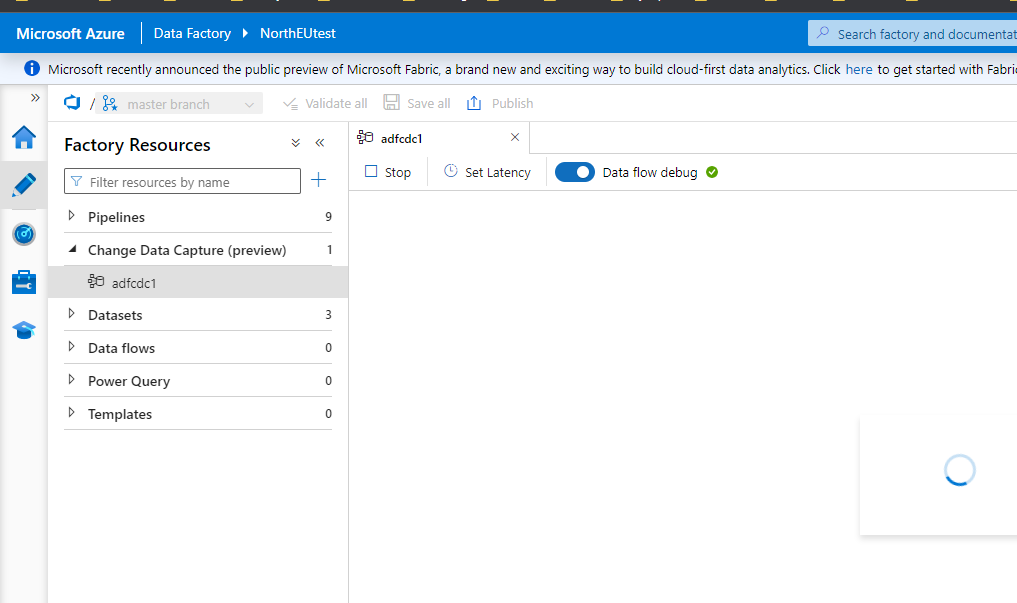This screenshot has height=603, width=1017.
Task: Click the git repository icon near master branch
Action: pyautogui.click(x=70, y=102)
